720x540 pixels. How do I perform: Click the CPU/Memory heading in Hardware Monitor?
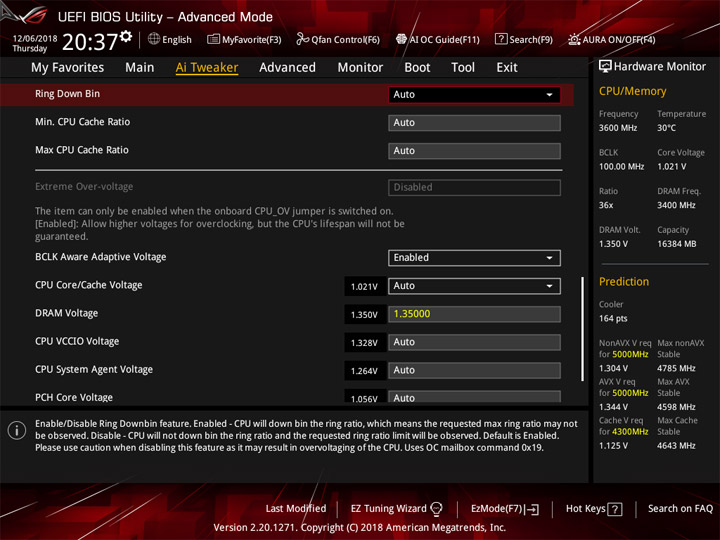click(632, 91)
